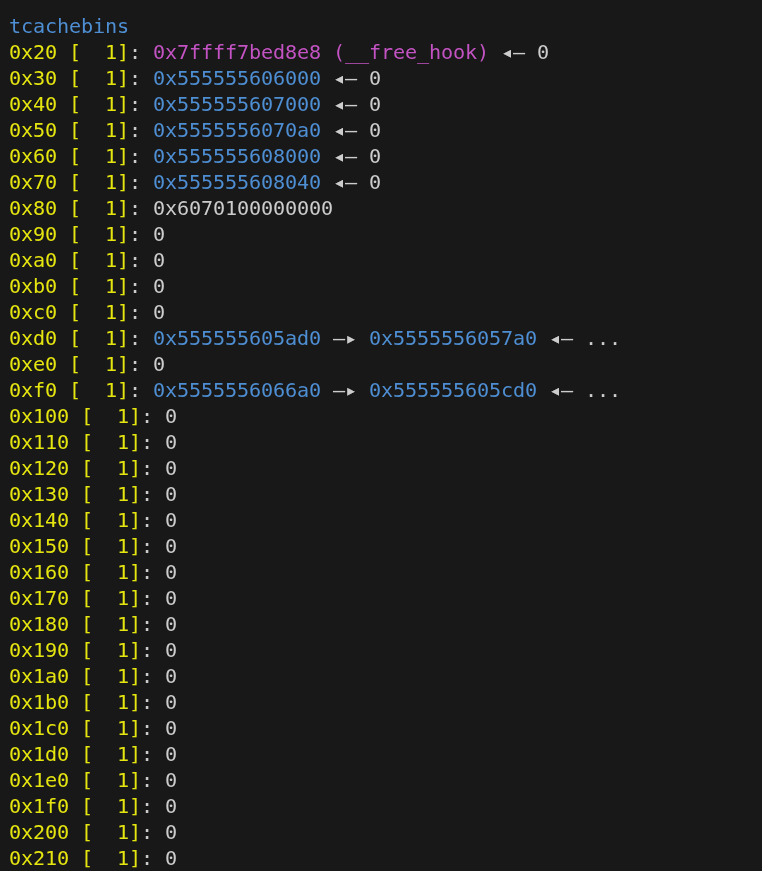Click the 0x555555608000 address
Viewport: 762px width, 871px height.
tap(237, 156)
